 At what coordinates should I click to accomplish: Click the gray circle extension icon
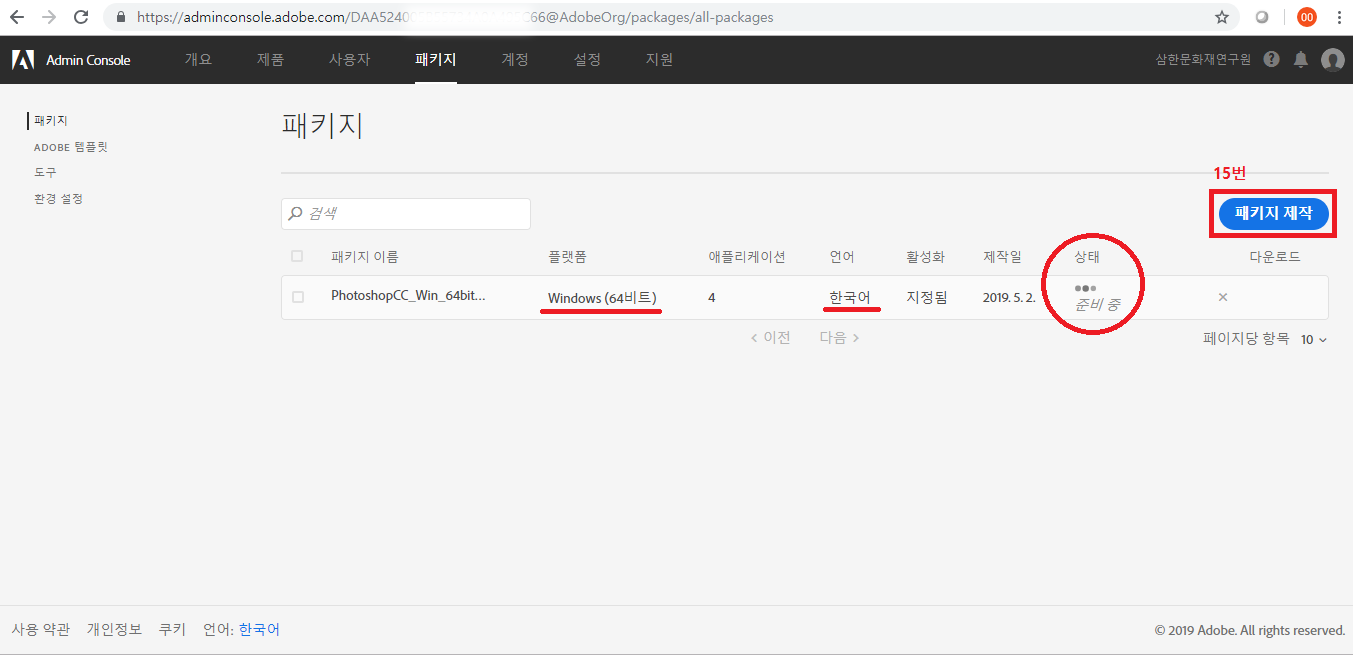pyautogui.click(x=1261, y=17)
